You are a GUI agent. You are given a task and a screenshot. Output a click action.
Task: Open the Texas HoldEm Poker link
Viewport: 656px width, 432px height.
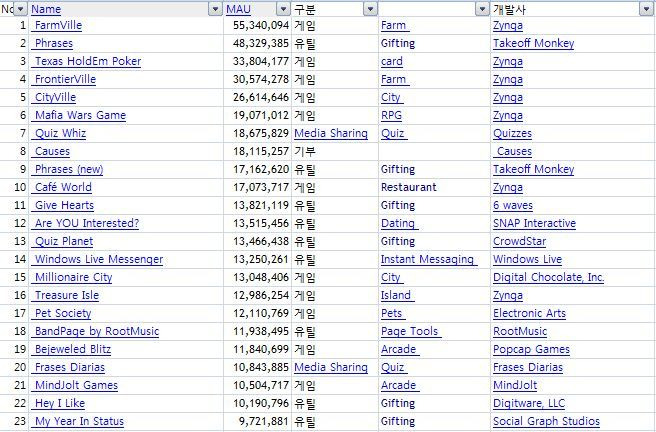pyautogui.click(x=88, y=61)
